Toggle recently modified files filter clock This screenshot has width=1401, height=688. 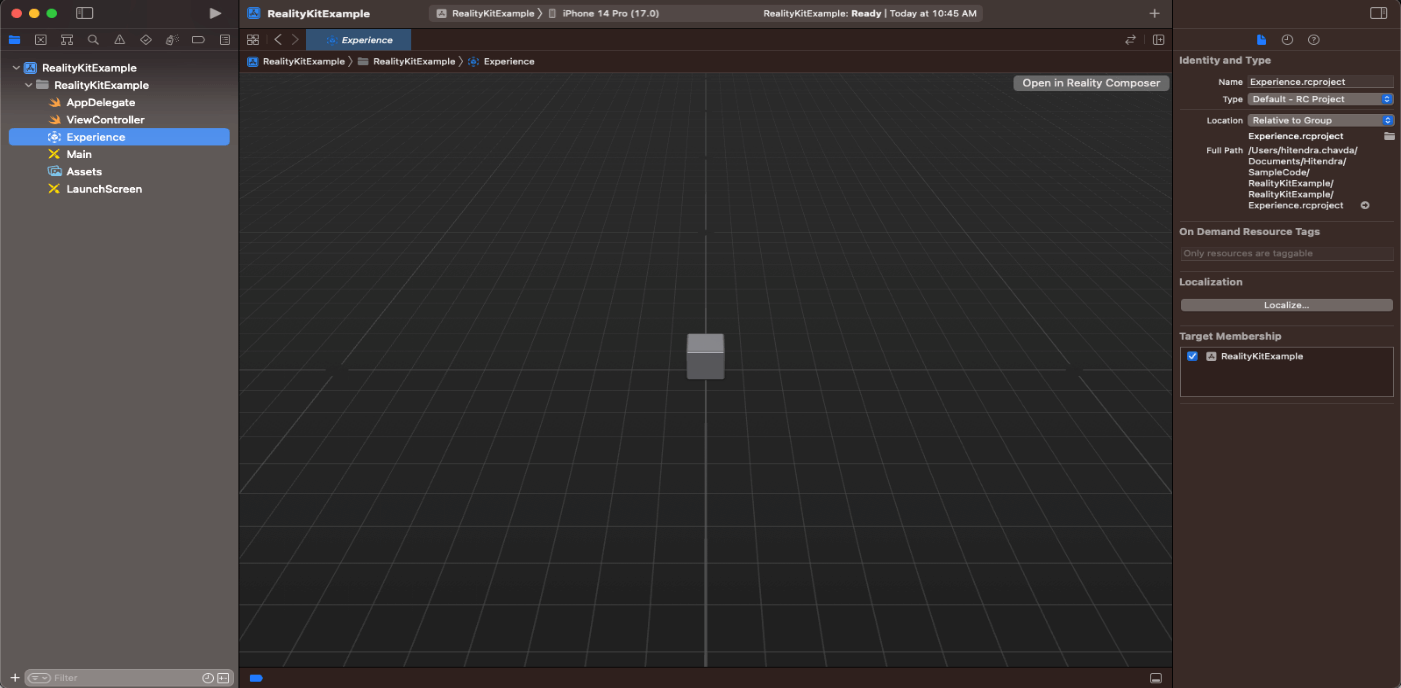click(x=208, y=678)
